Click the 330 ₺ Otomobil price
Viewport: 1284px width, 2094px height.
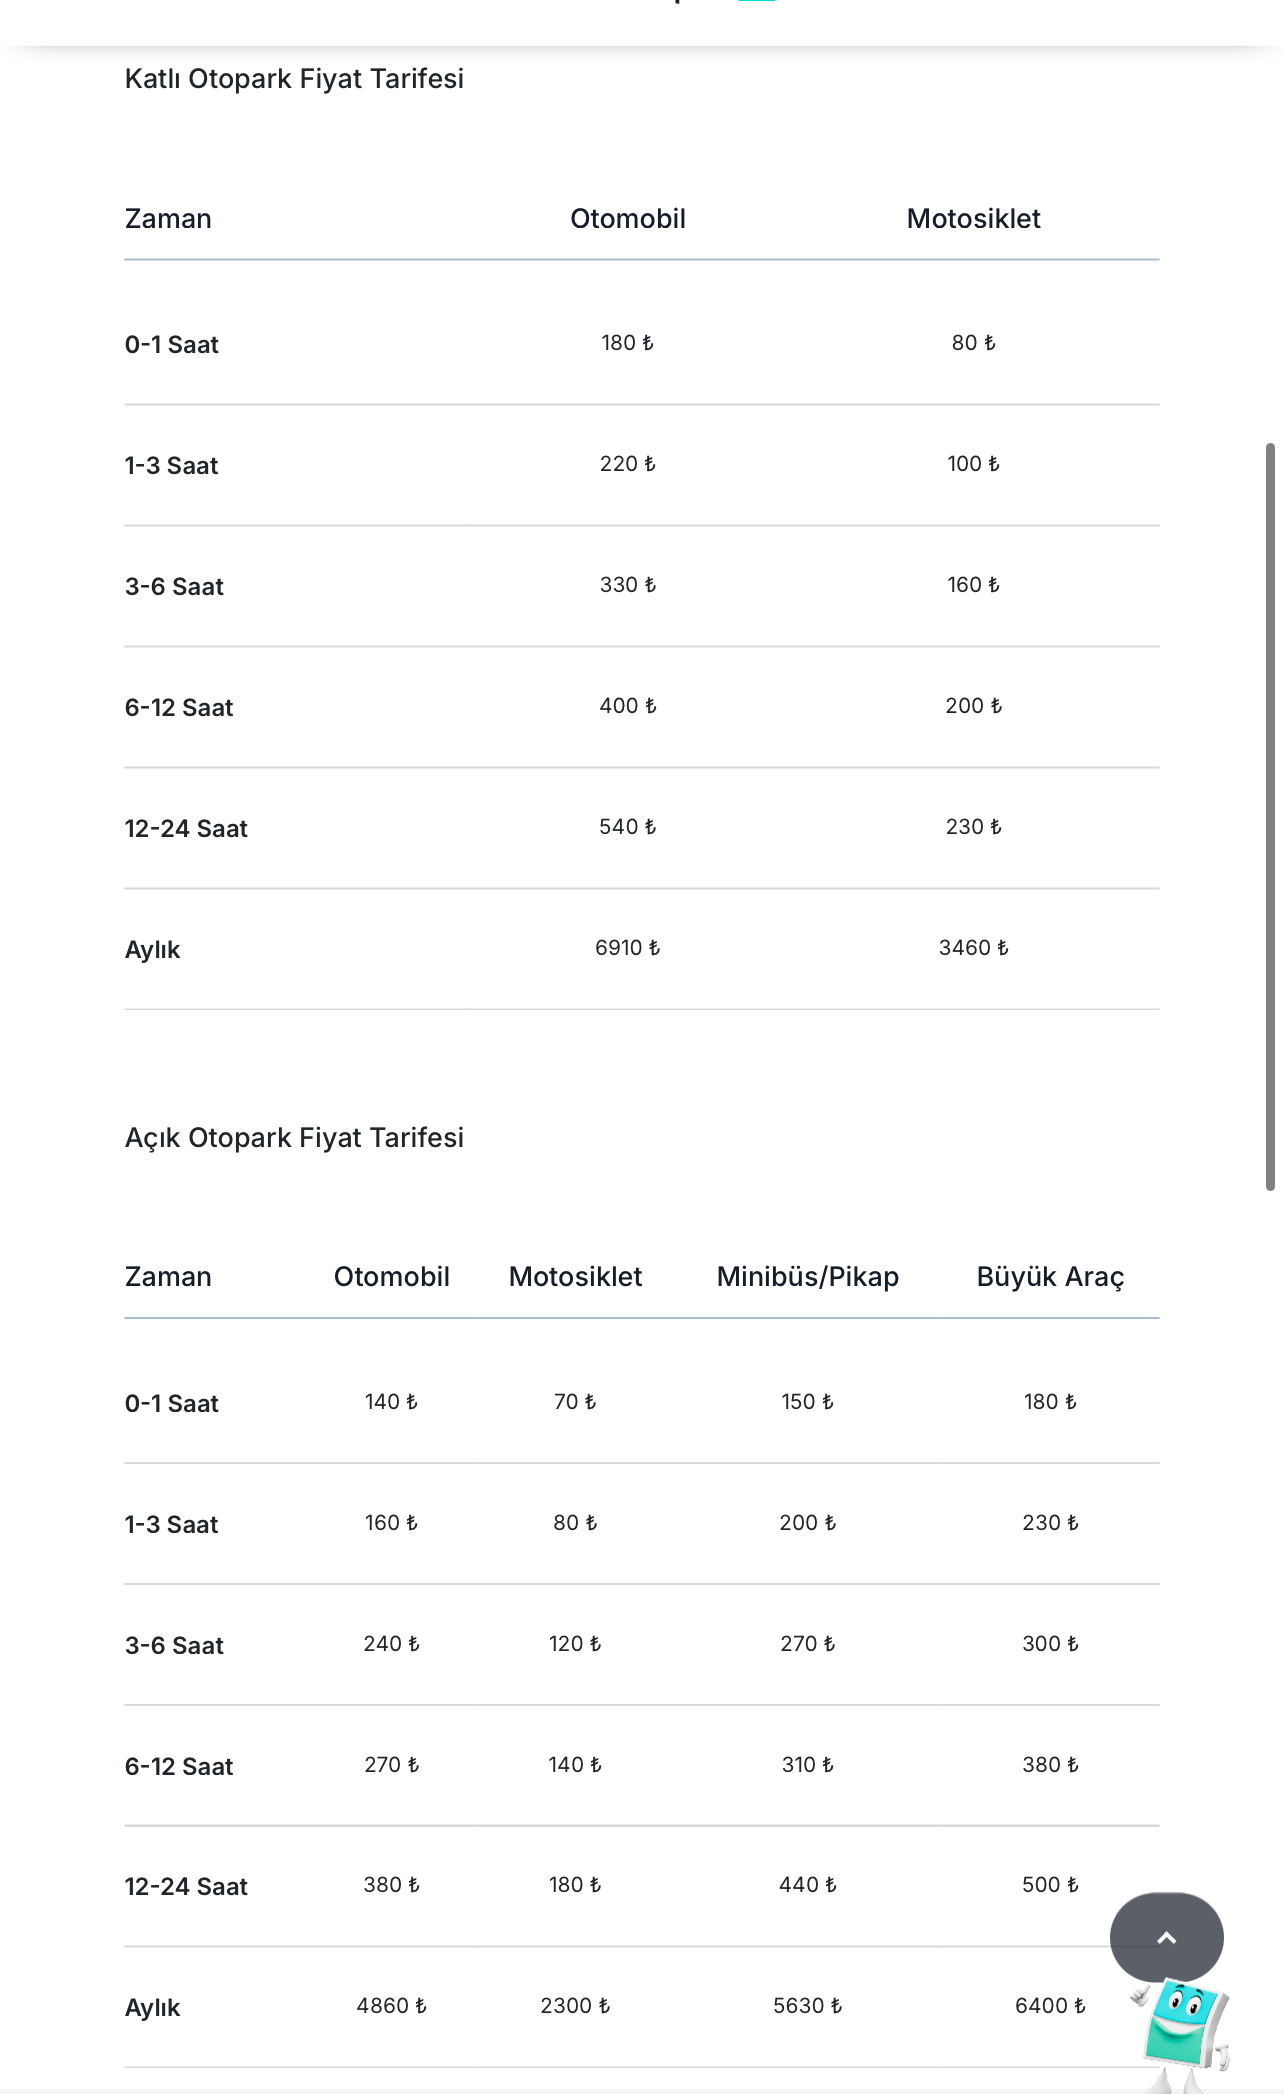point(627,585)
